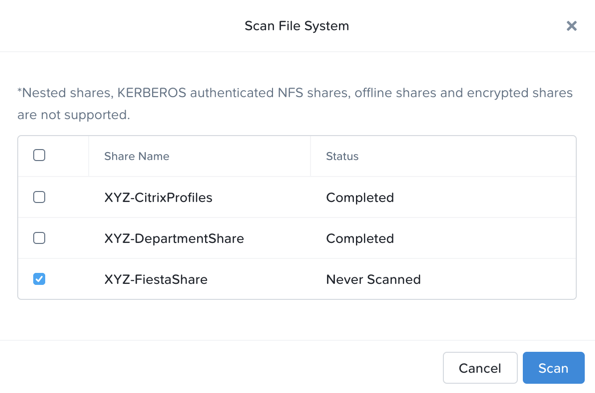Click the Scan button
595x393 pixels.
click(554, 368)
